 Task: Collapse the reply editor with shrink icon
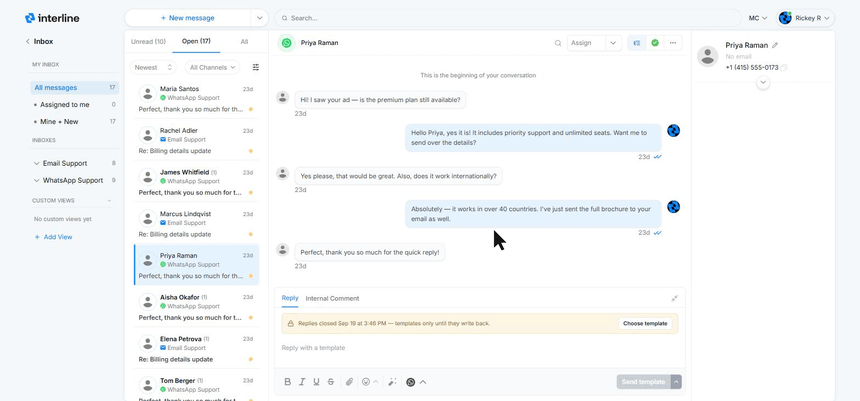pyautogui.click(x=674, y=298)
